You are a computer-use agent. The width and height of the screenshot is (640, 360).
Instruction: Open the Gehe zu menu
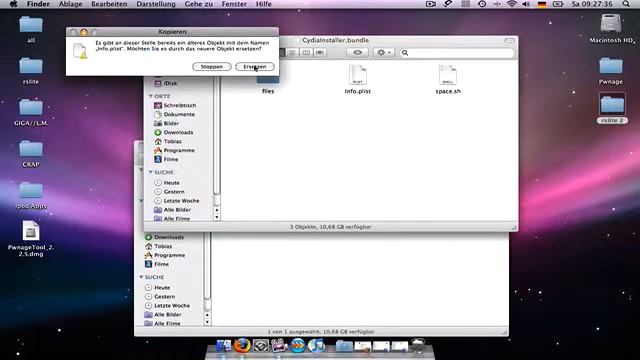point(198,4)
